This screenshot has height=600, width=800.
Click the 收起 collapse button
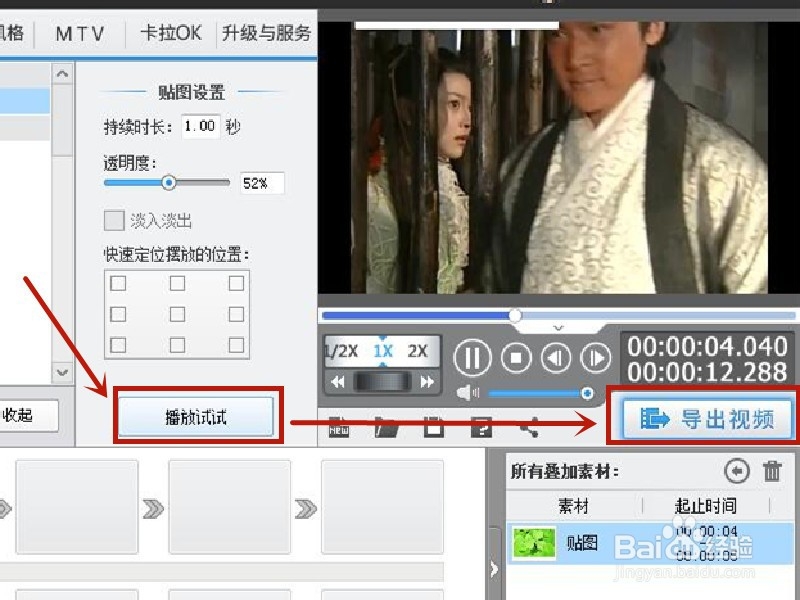pyautogui.click(x=29, y=415)
